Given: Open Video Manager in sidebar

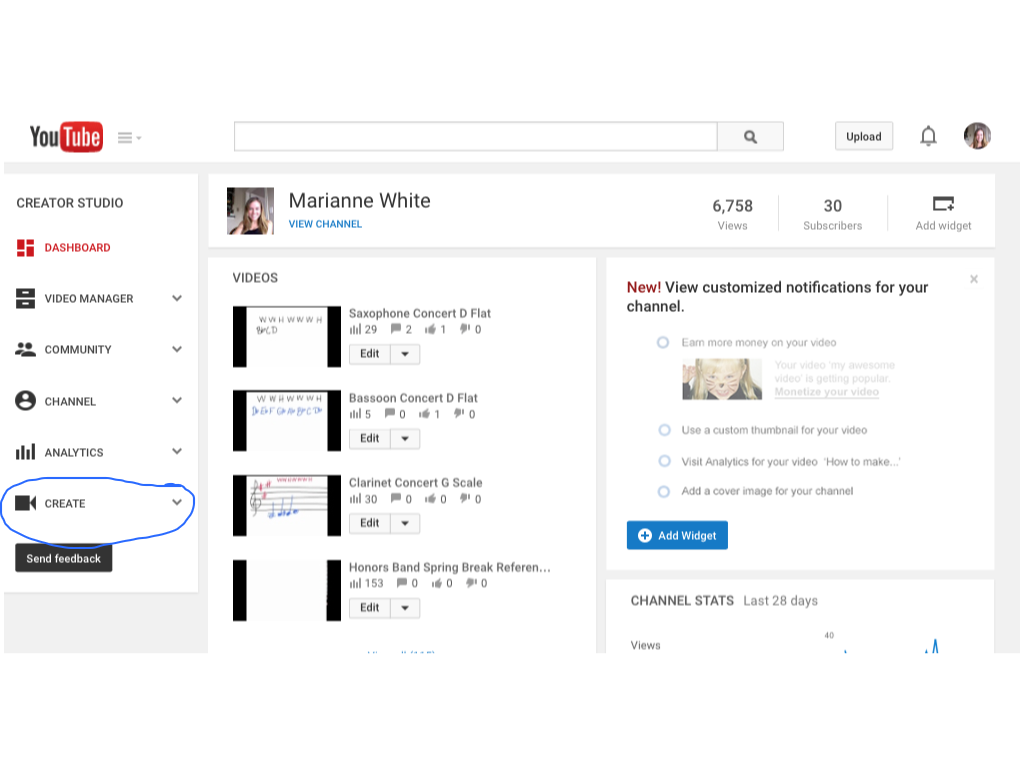Looking at the screenshot, I should coord(89,298).
